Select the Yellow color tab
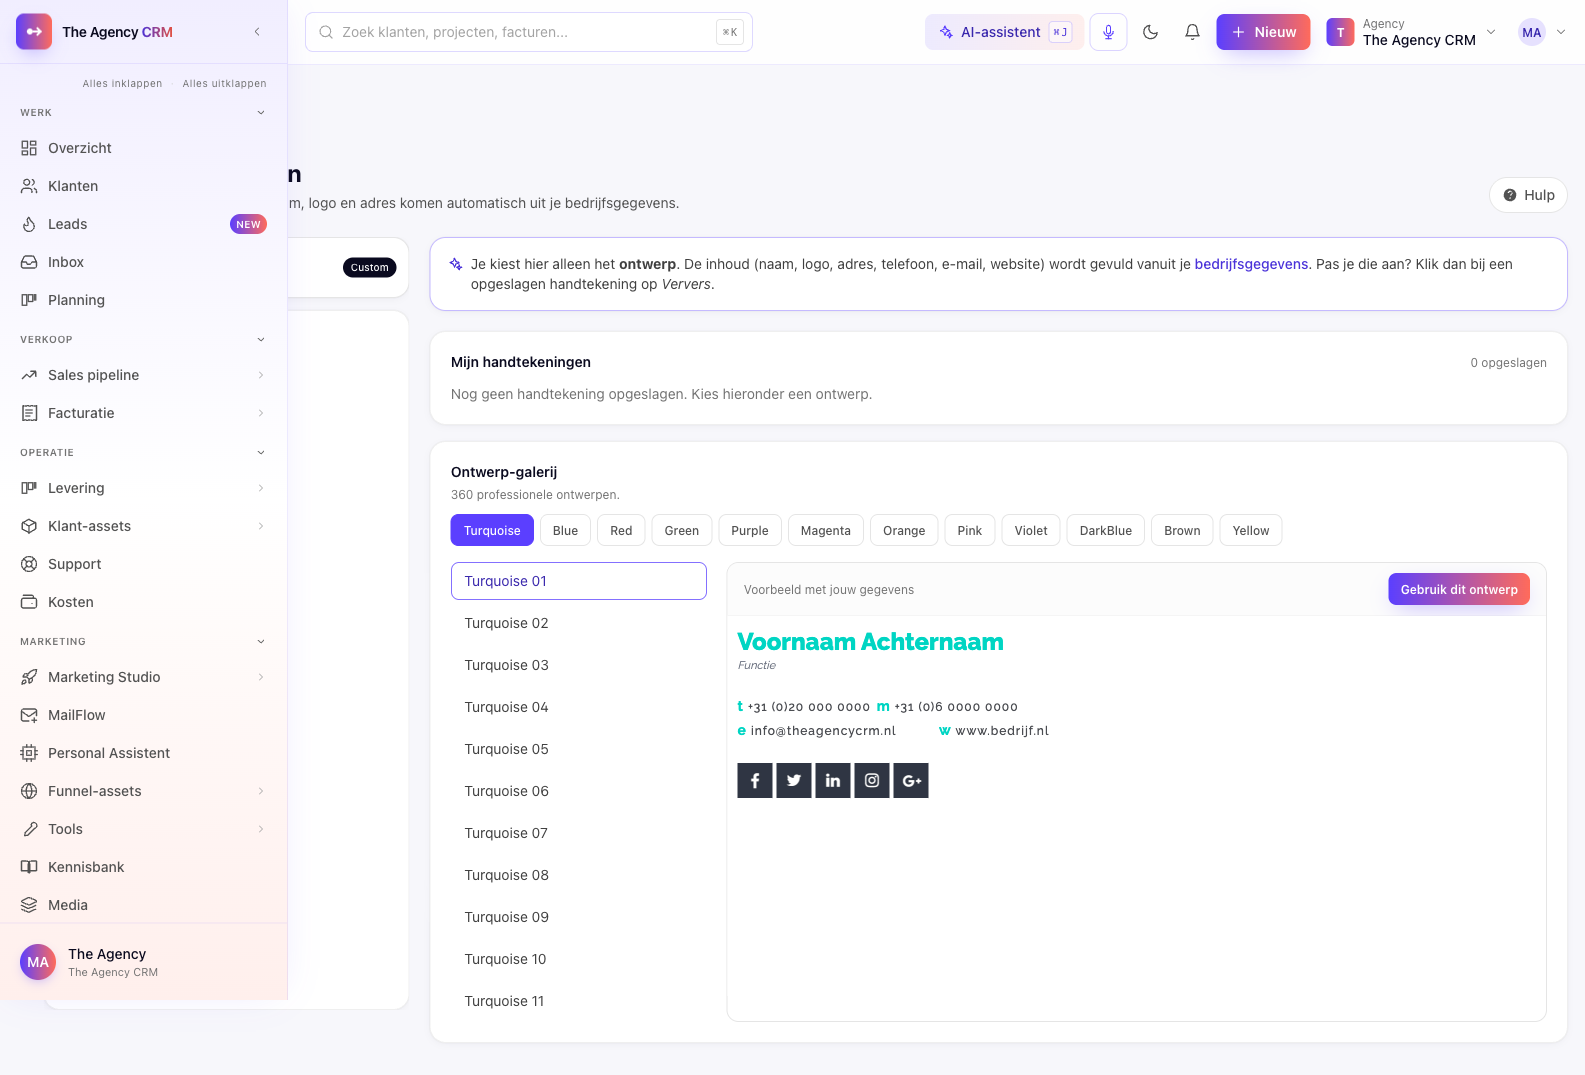 [1251, 530]
